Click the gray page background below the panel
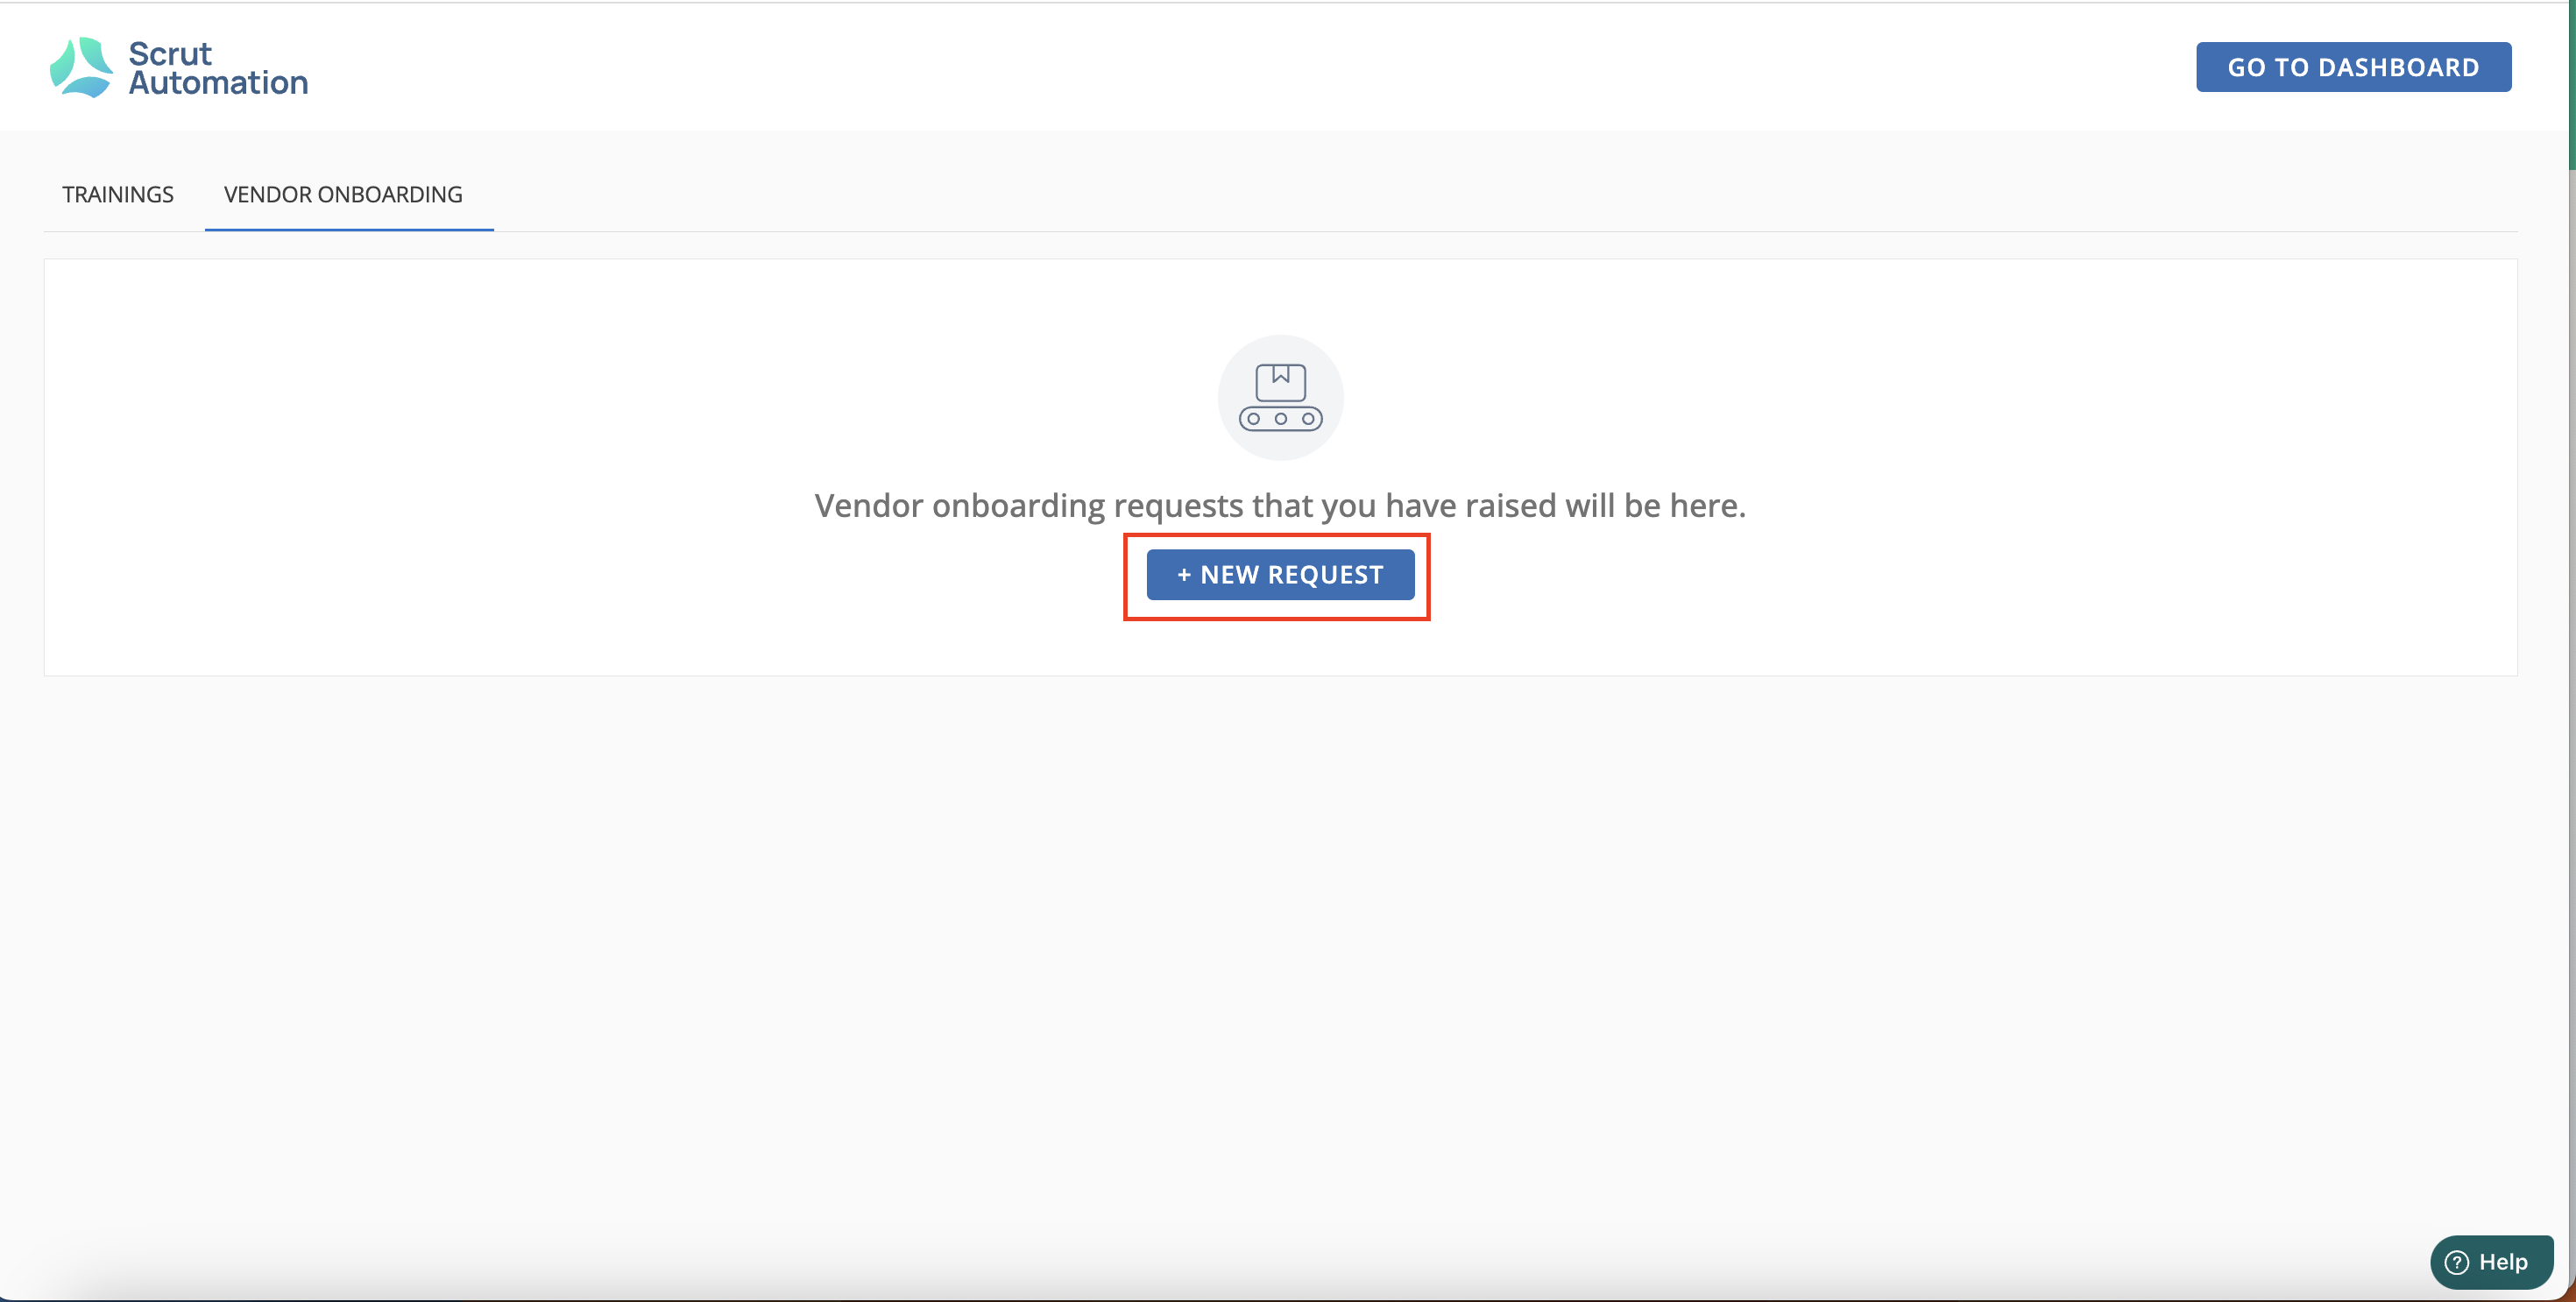The width and height of the screenshot is (2576, 1302). tap(1280, 950)
